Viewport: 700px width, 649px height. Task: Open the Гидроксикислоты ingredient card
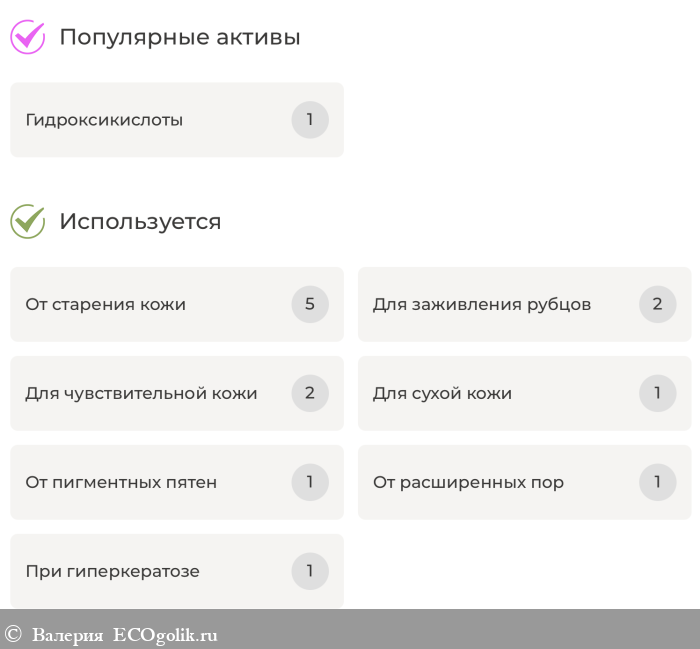point(150,120)
